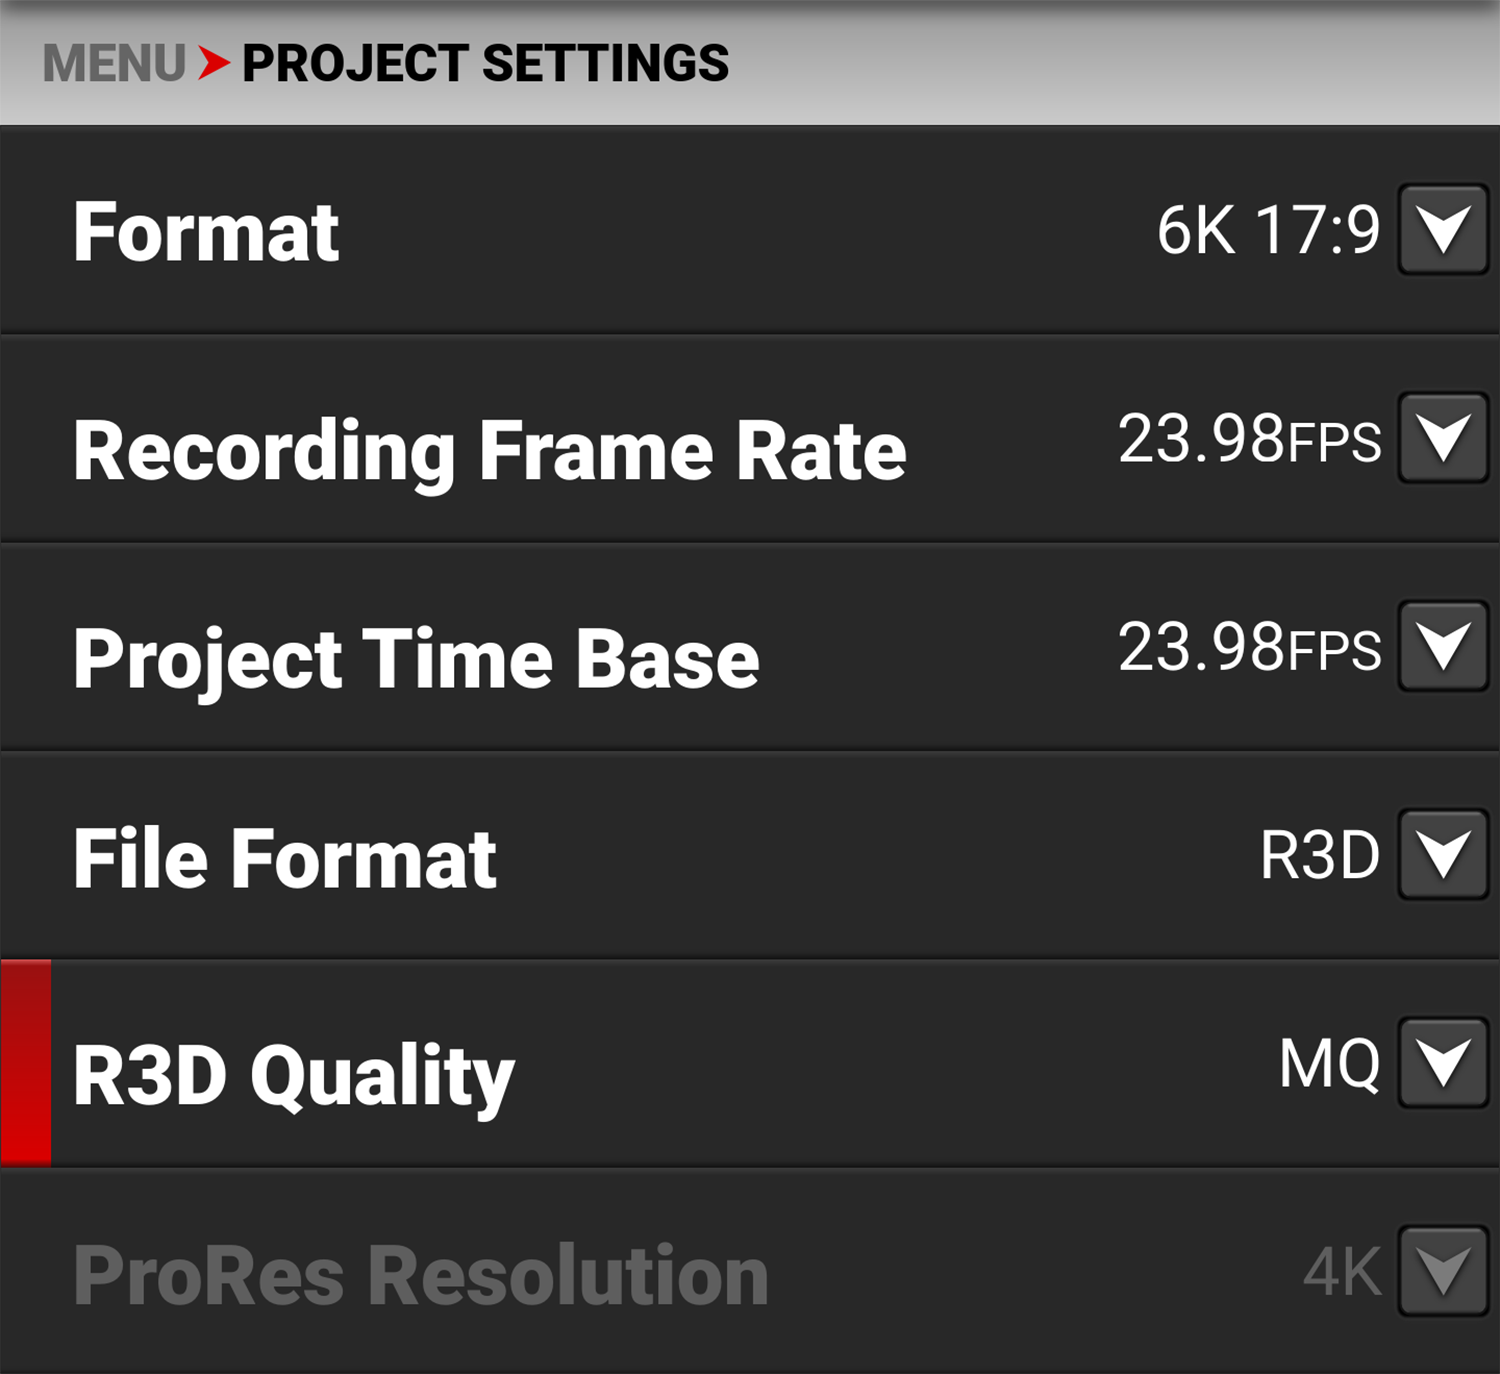This screenshot has width=1500, height=1374.
Task: Click the 6K 17:9 format value
Action: pyautogui.click(x=1267, y=230)
